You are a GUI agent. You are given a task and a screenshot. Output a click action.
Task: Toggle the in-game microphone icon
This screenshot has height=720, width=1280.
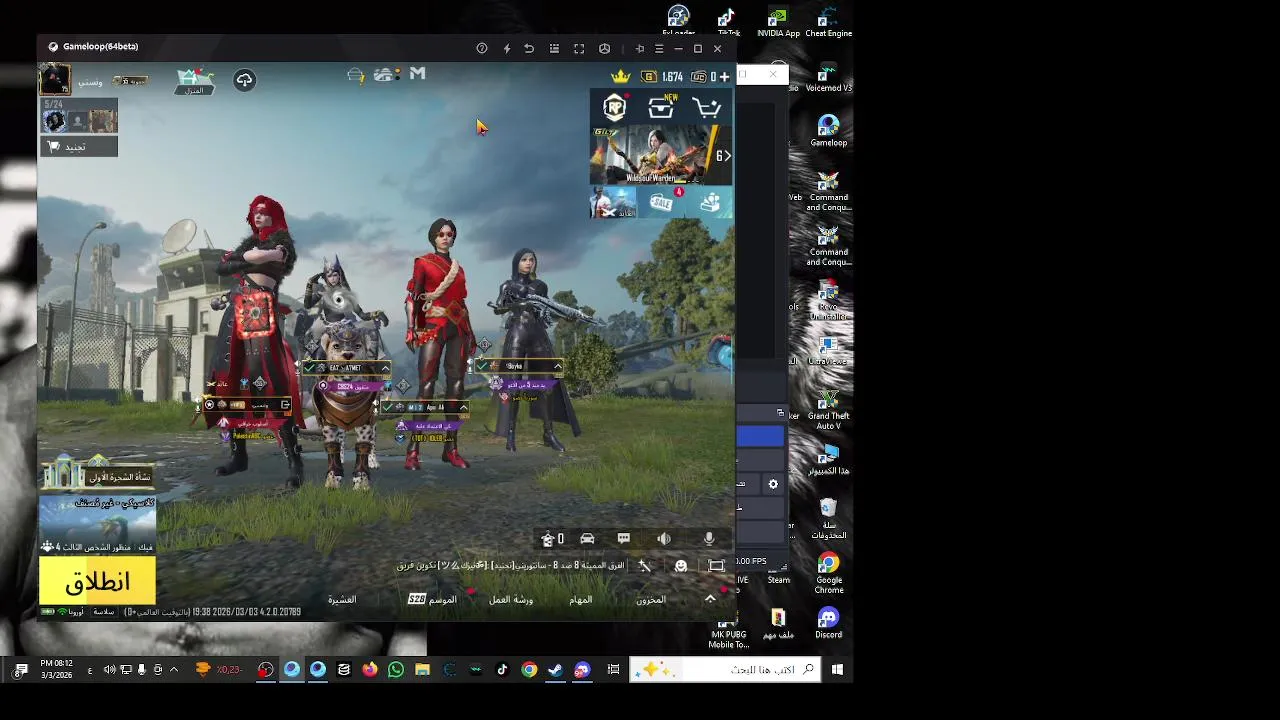[x=709, y=539]
